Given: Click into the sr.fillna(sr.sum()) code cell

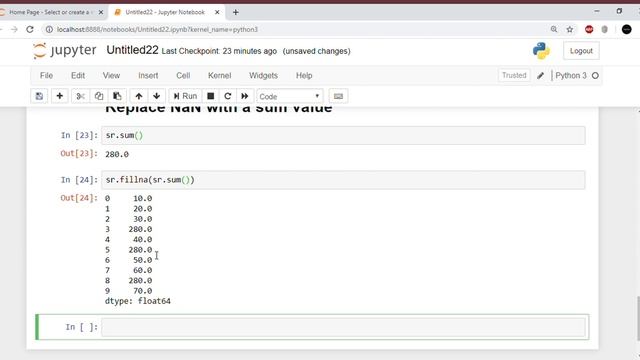Looking at the screenshot, I should pyautogui.click(x=343, y=180).
